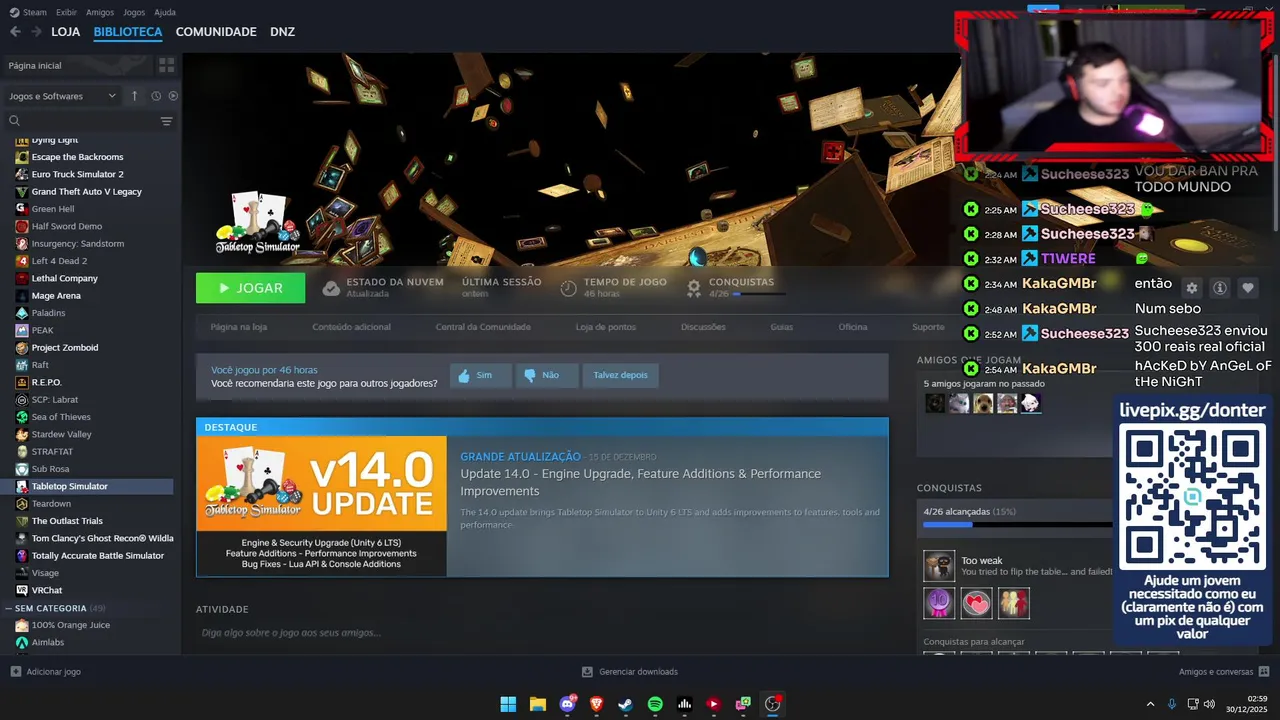Open the Página na loja tab

point(239,327)
